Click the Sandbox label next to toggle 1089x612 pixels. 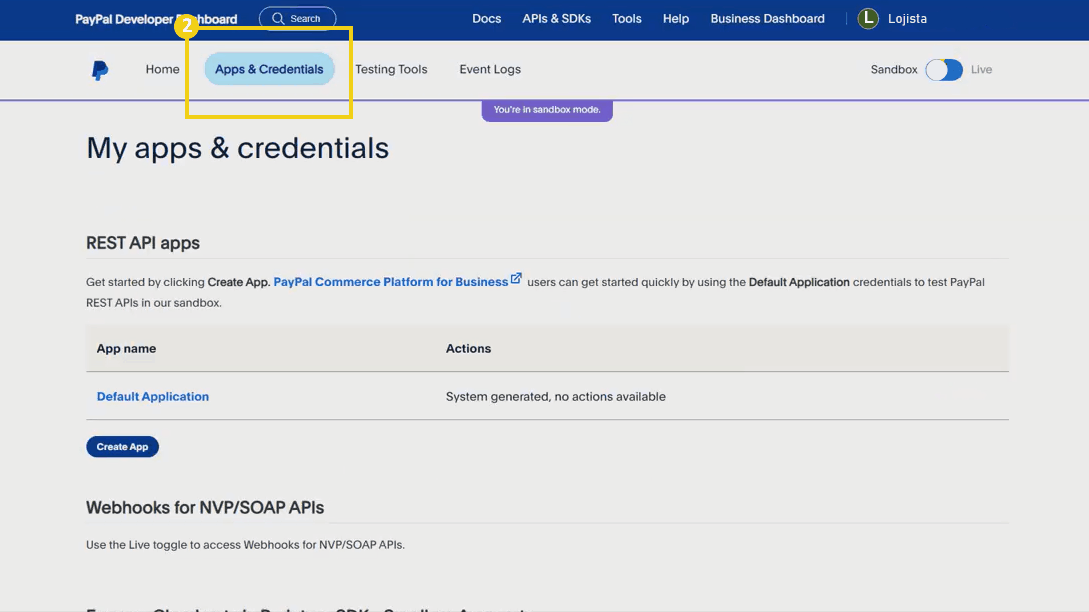coord(894,69)
